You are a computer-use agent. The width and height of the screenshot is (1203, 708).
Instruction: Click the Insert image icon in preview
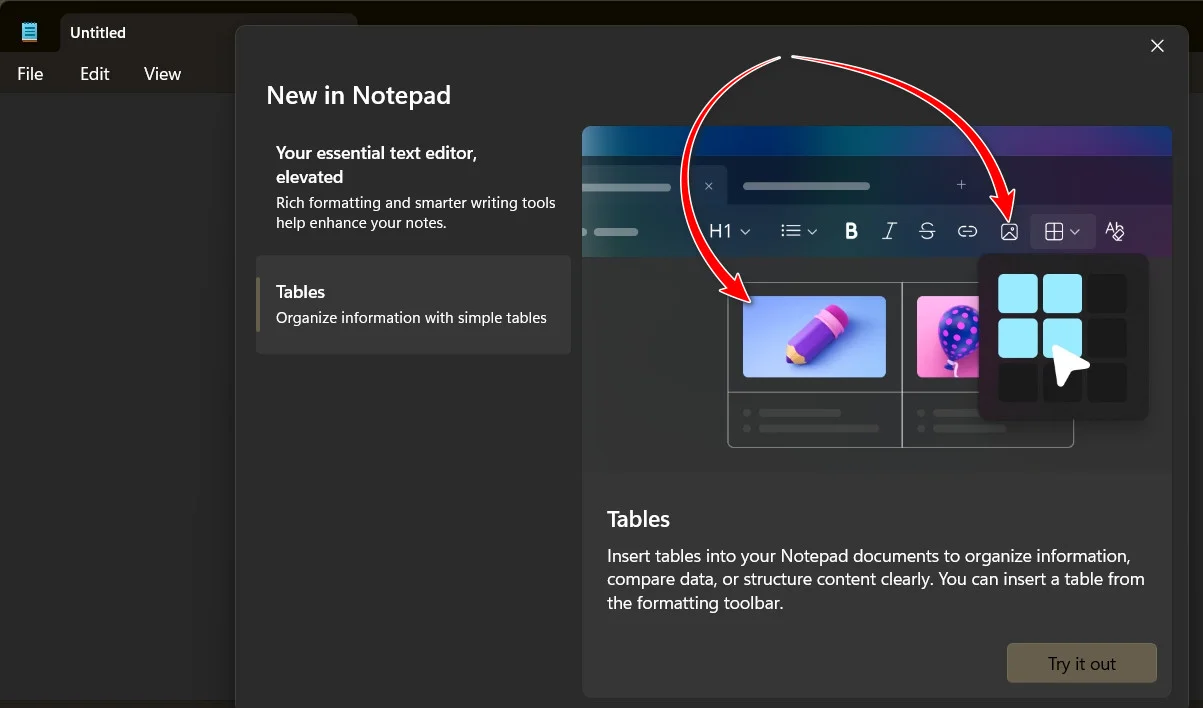[x=1009, y=232]
